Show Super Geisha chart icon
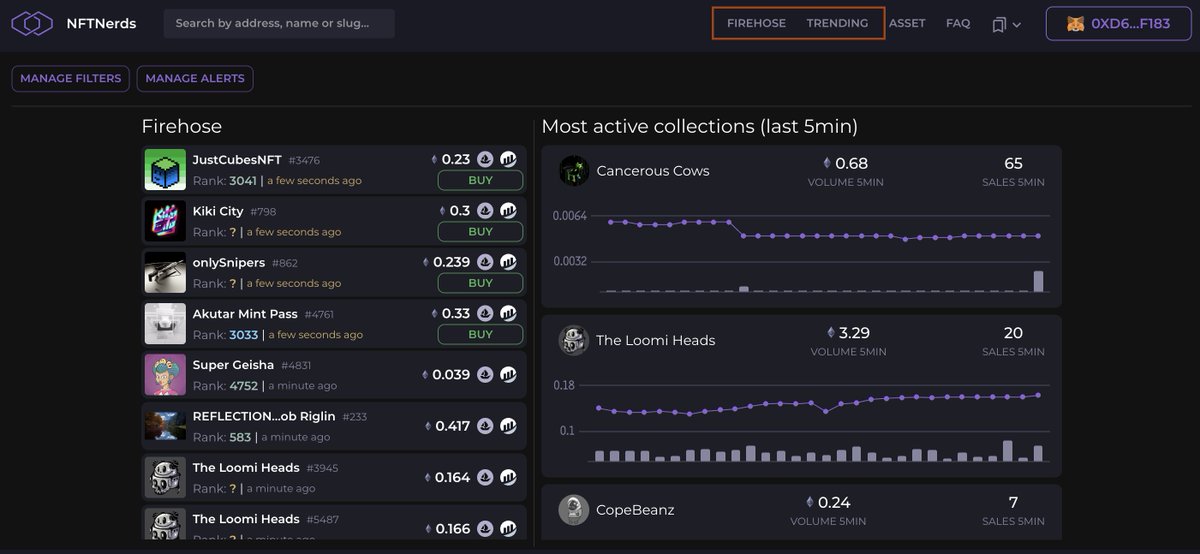 click(x=508, y=375)
